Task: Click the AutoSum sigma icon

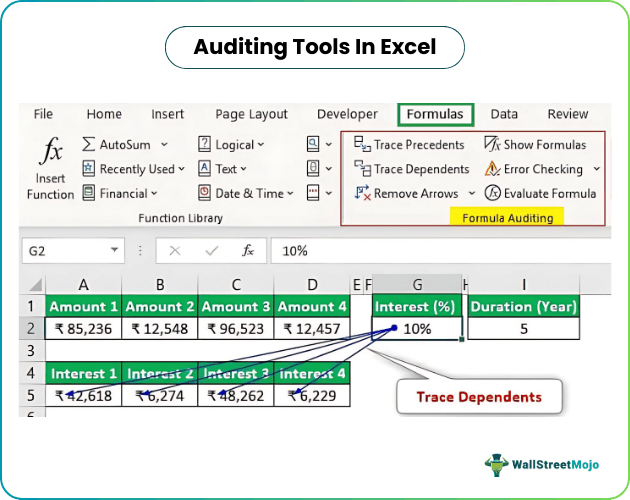Action: pos(88,144)
